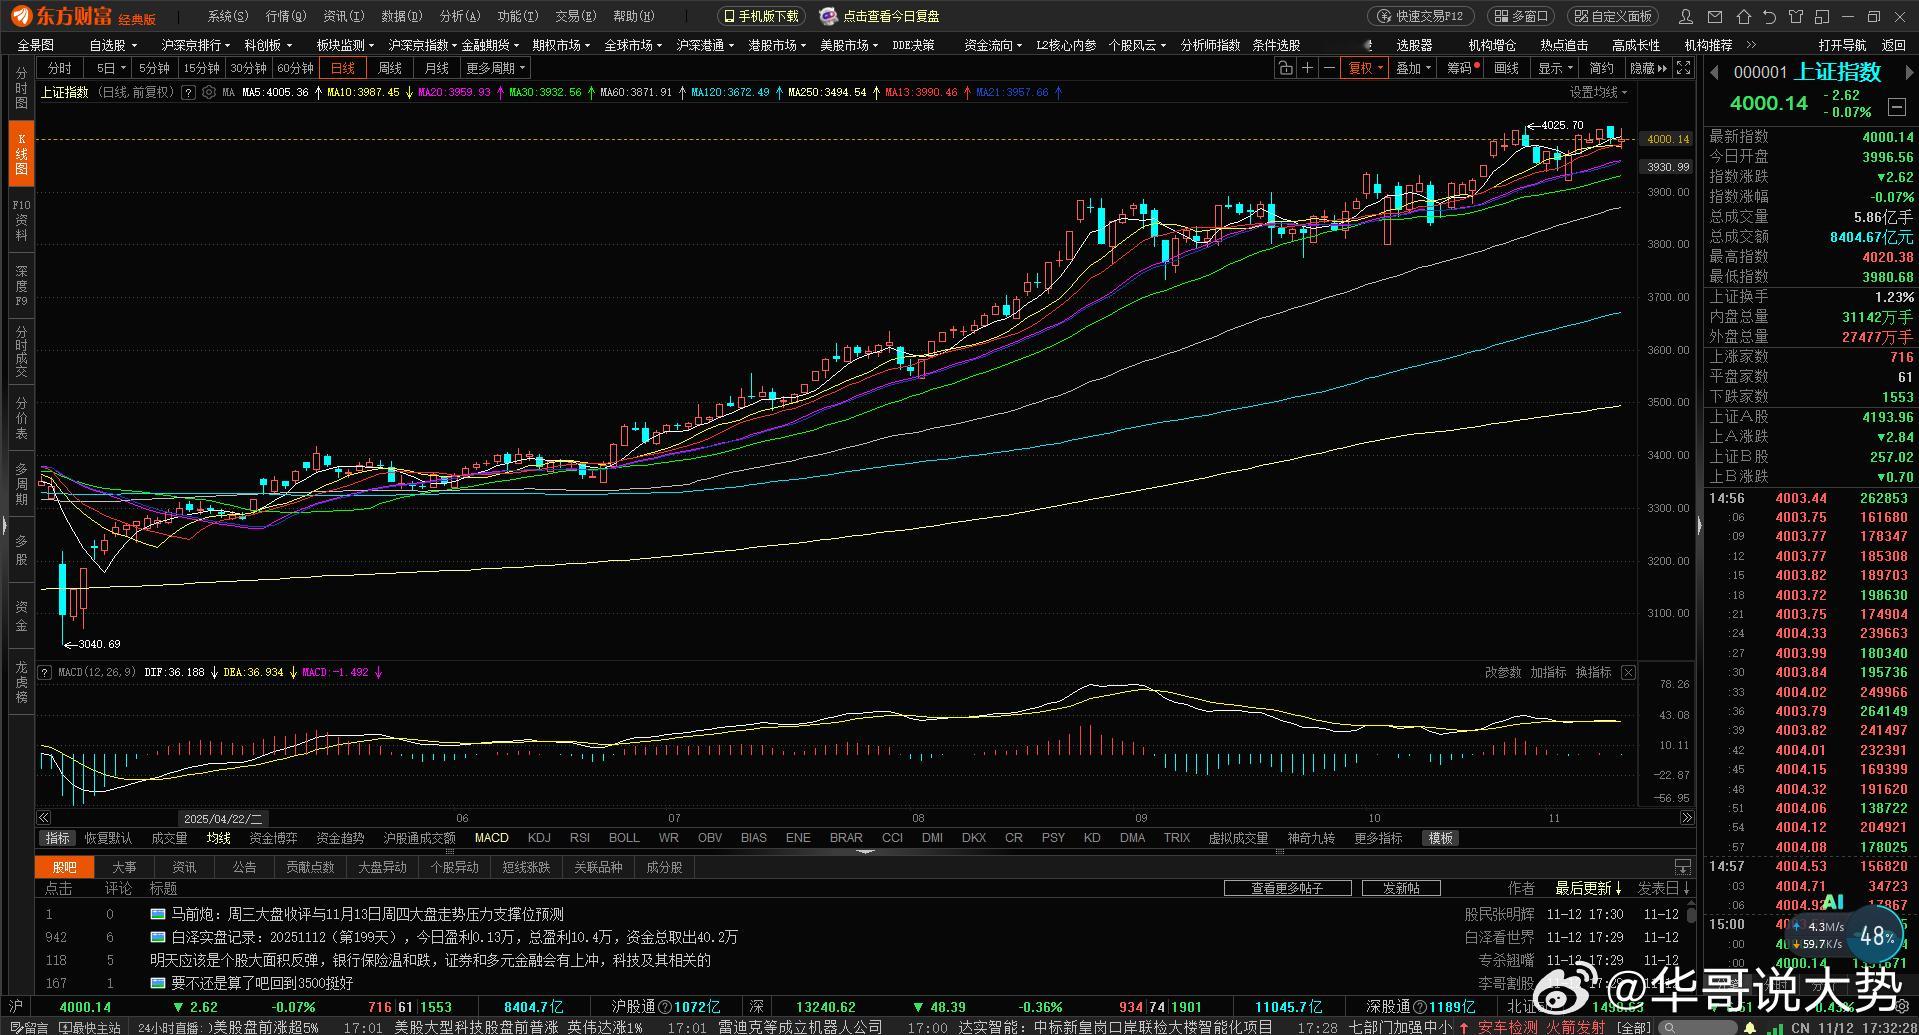
Task: Open the help question mark beside 上证指数
Action: coord(188,92)
